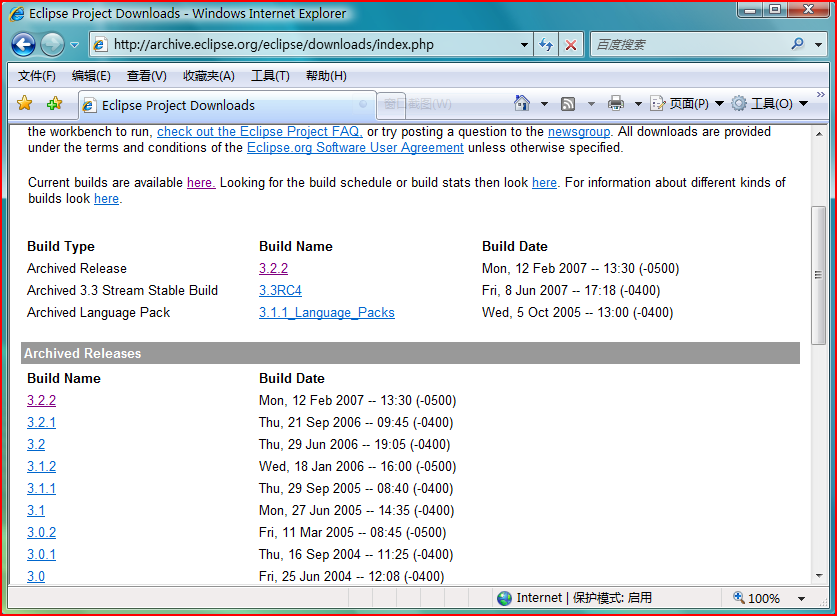Open the 收藏夹(A) menu
Viewport: 837px width, 616px height.
[x=209, y=76]
